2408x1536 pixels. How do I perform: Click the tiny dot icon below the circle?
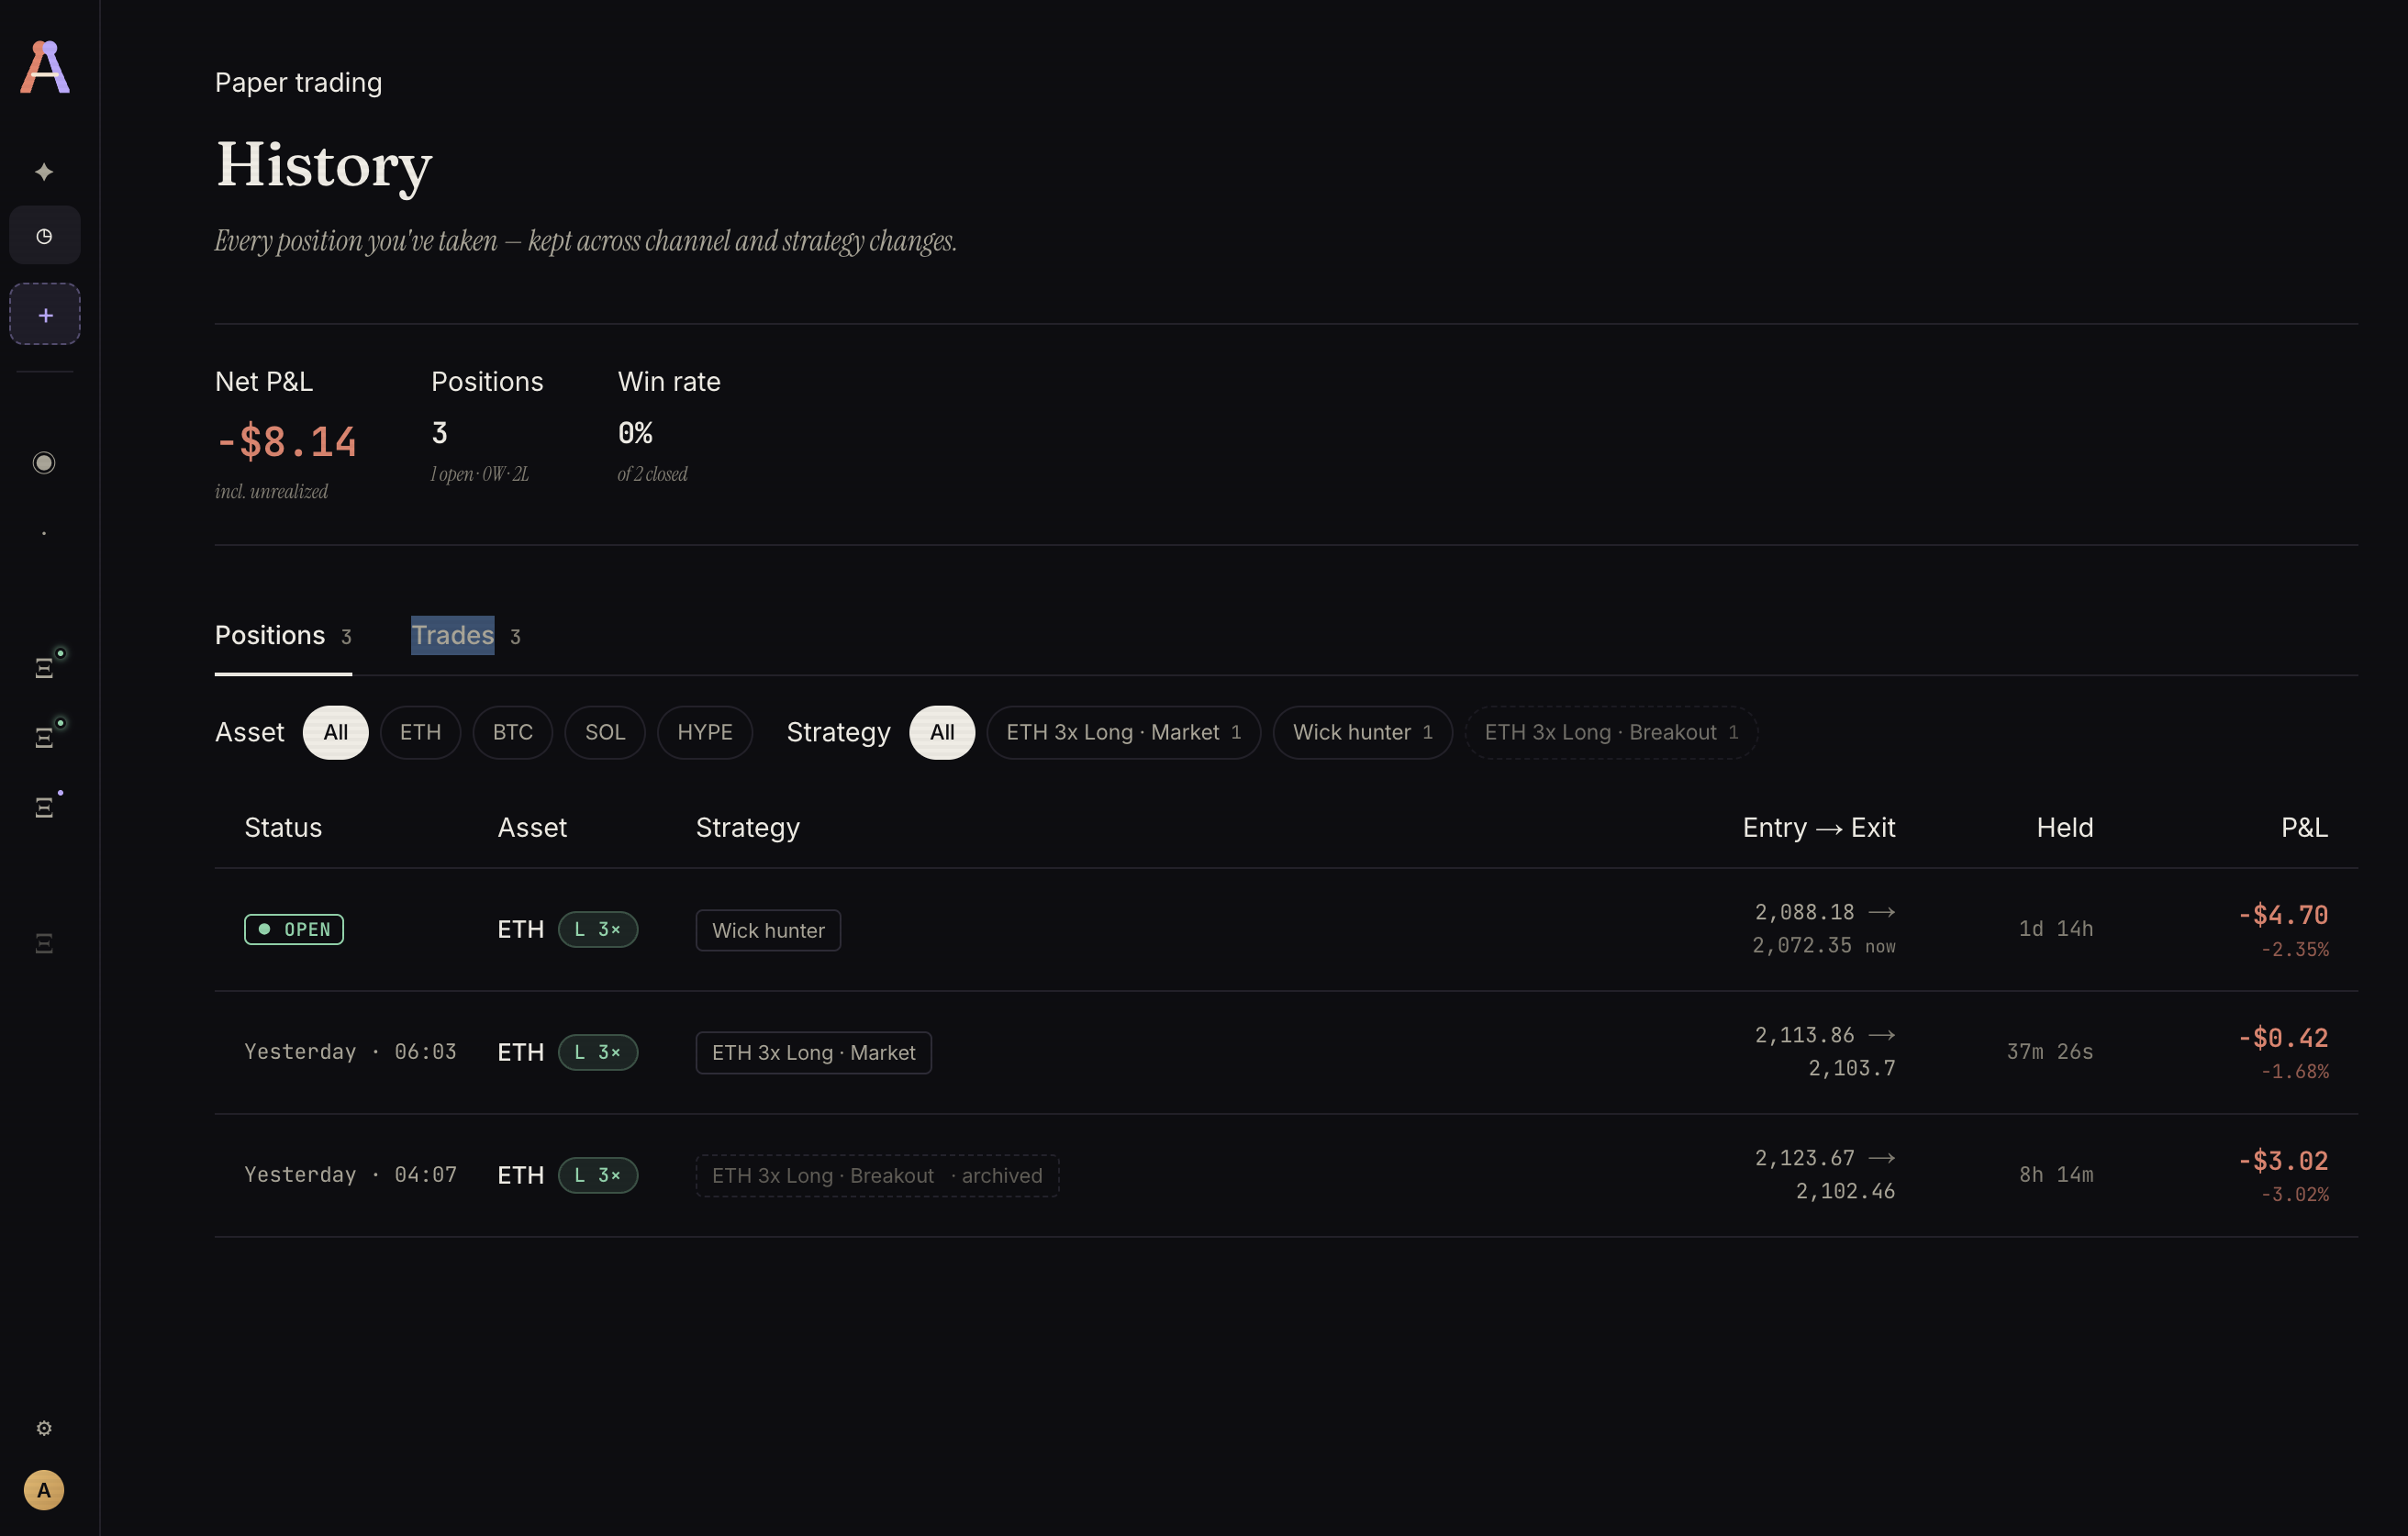click(44, 533)
